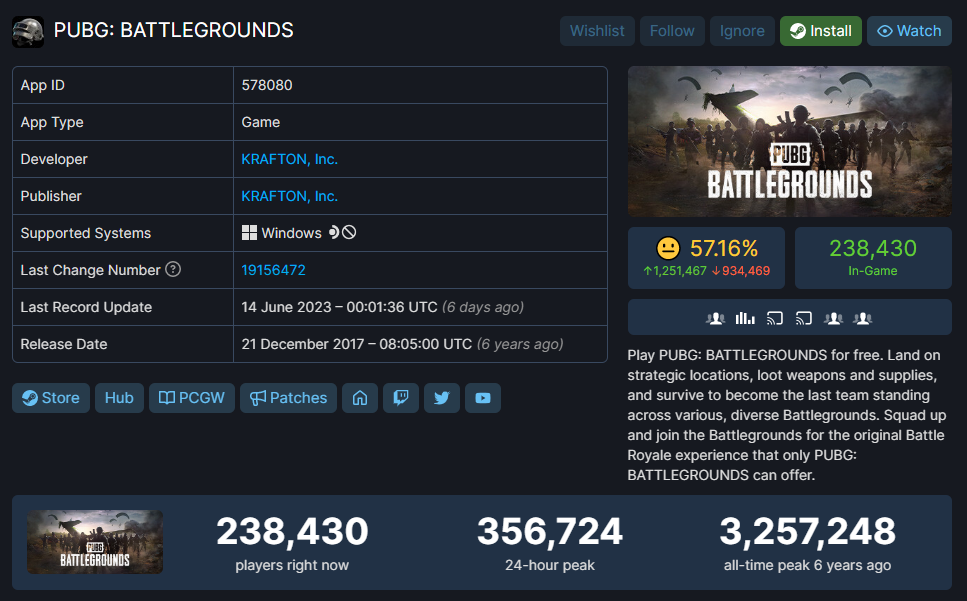This screenshot has height=601, width=967.
Task: Click the Publisher row label
Action: click(51, 196)
